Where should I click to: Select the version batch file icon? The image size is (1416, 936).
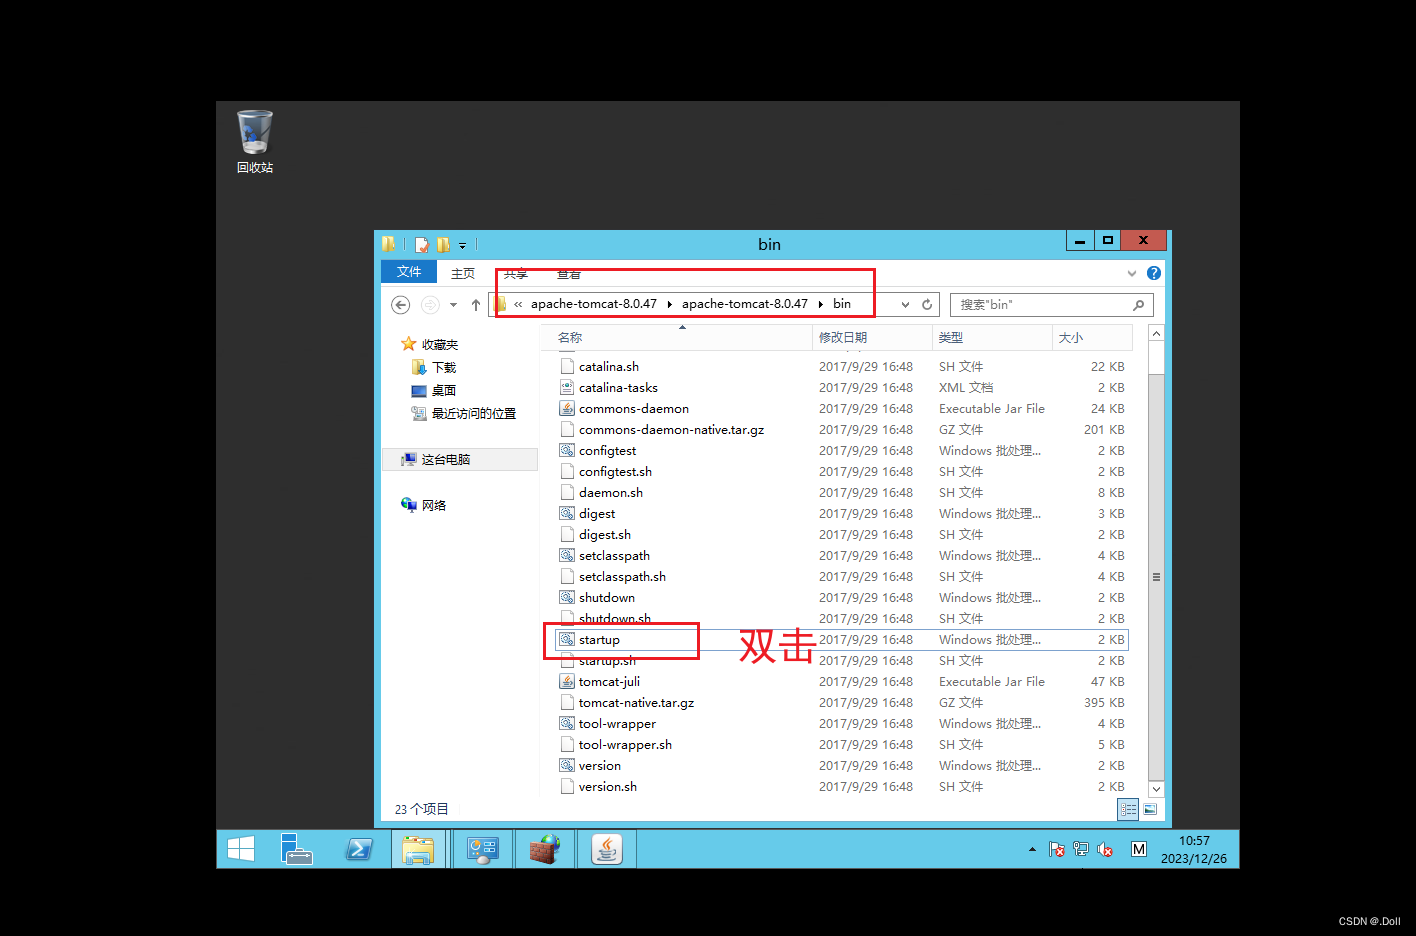(x=567, y=765)
